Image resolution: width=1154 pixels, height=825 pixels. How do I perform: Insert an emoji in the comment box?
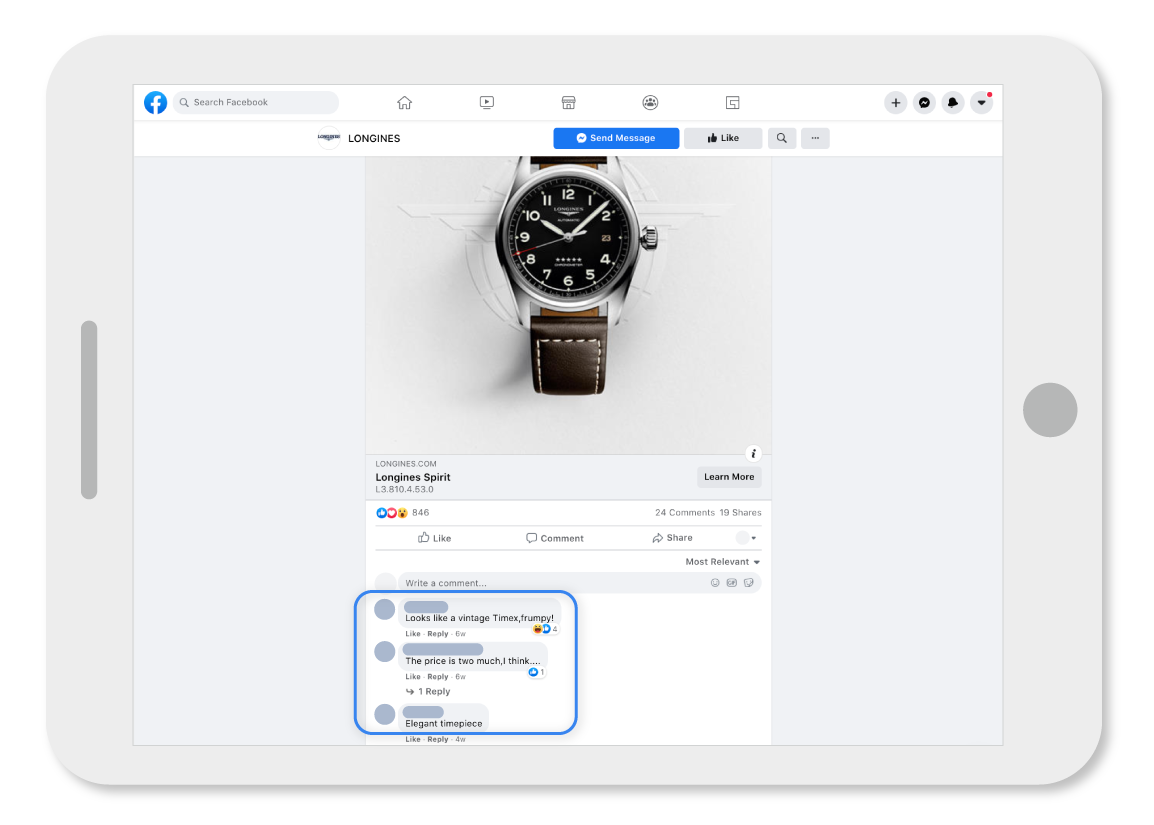click(x=715, y=583)
